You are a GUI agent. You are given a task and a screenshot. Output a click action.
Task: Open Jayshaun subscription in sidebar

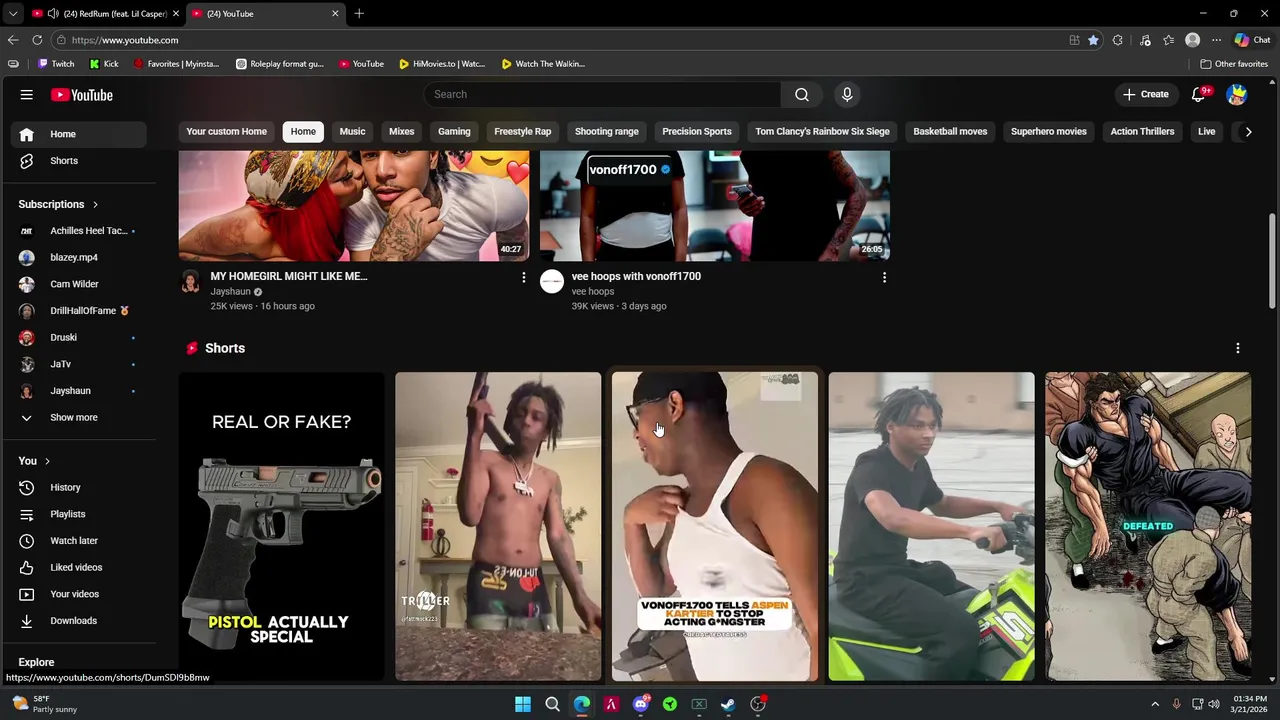(77, 391)
